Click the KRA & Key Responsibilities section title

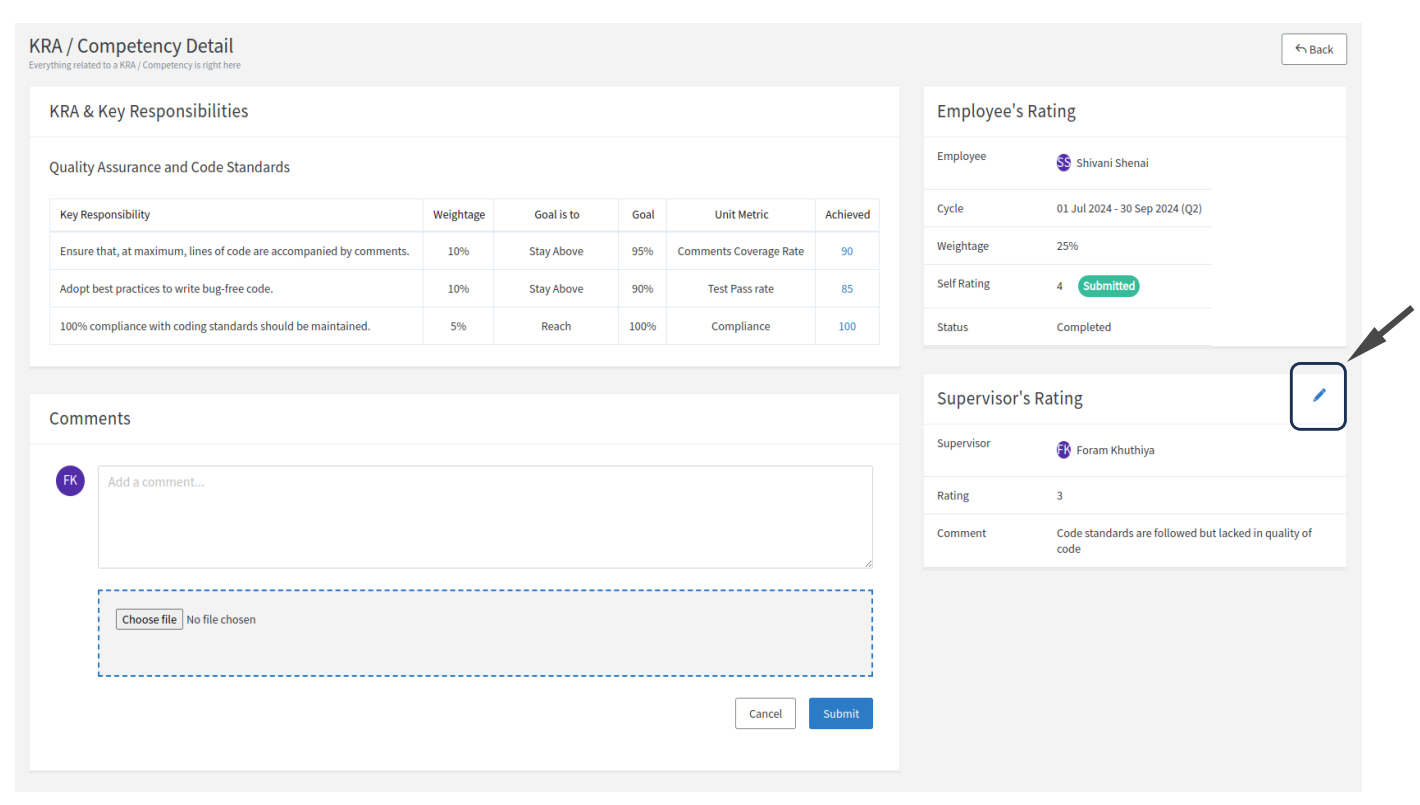[x=148, y=111]
